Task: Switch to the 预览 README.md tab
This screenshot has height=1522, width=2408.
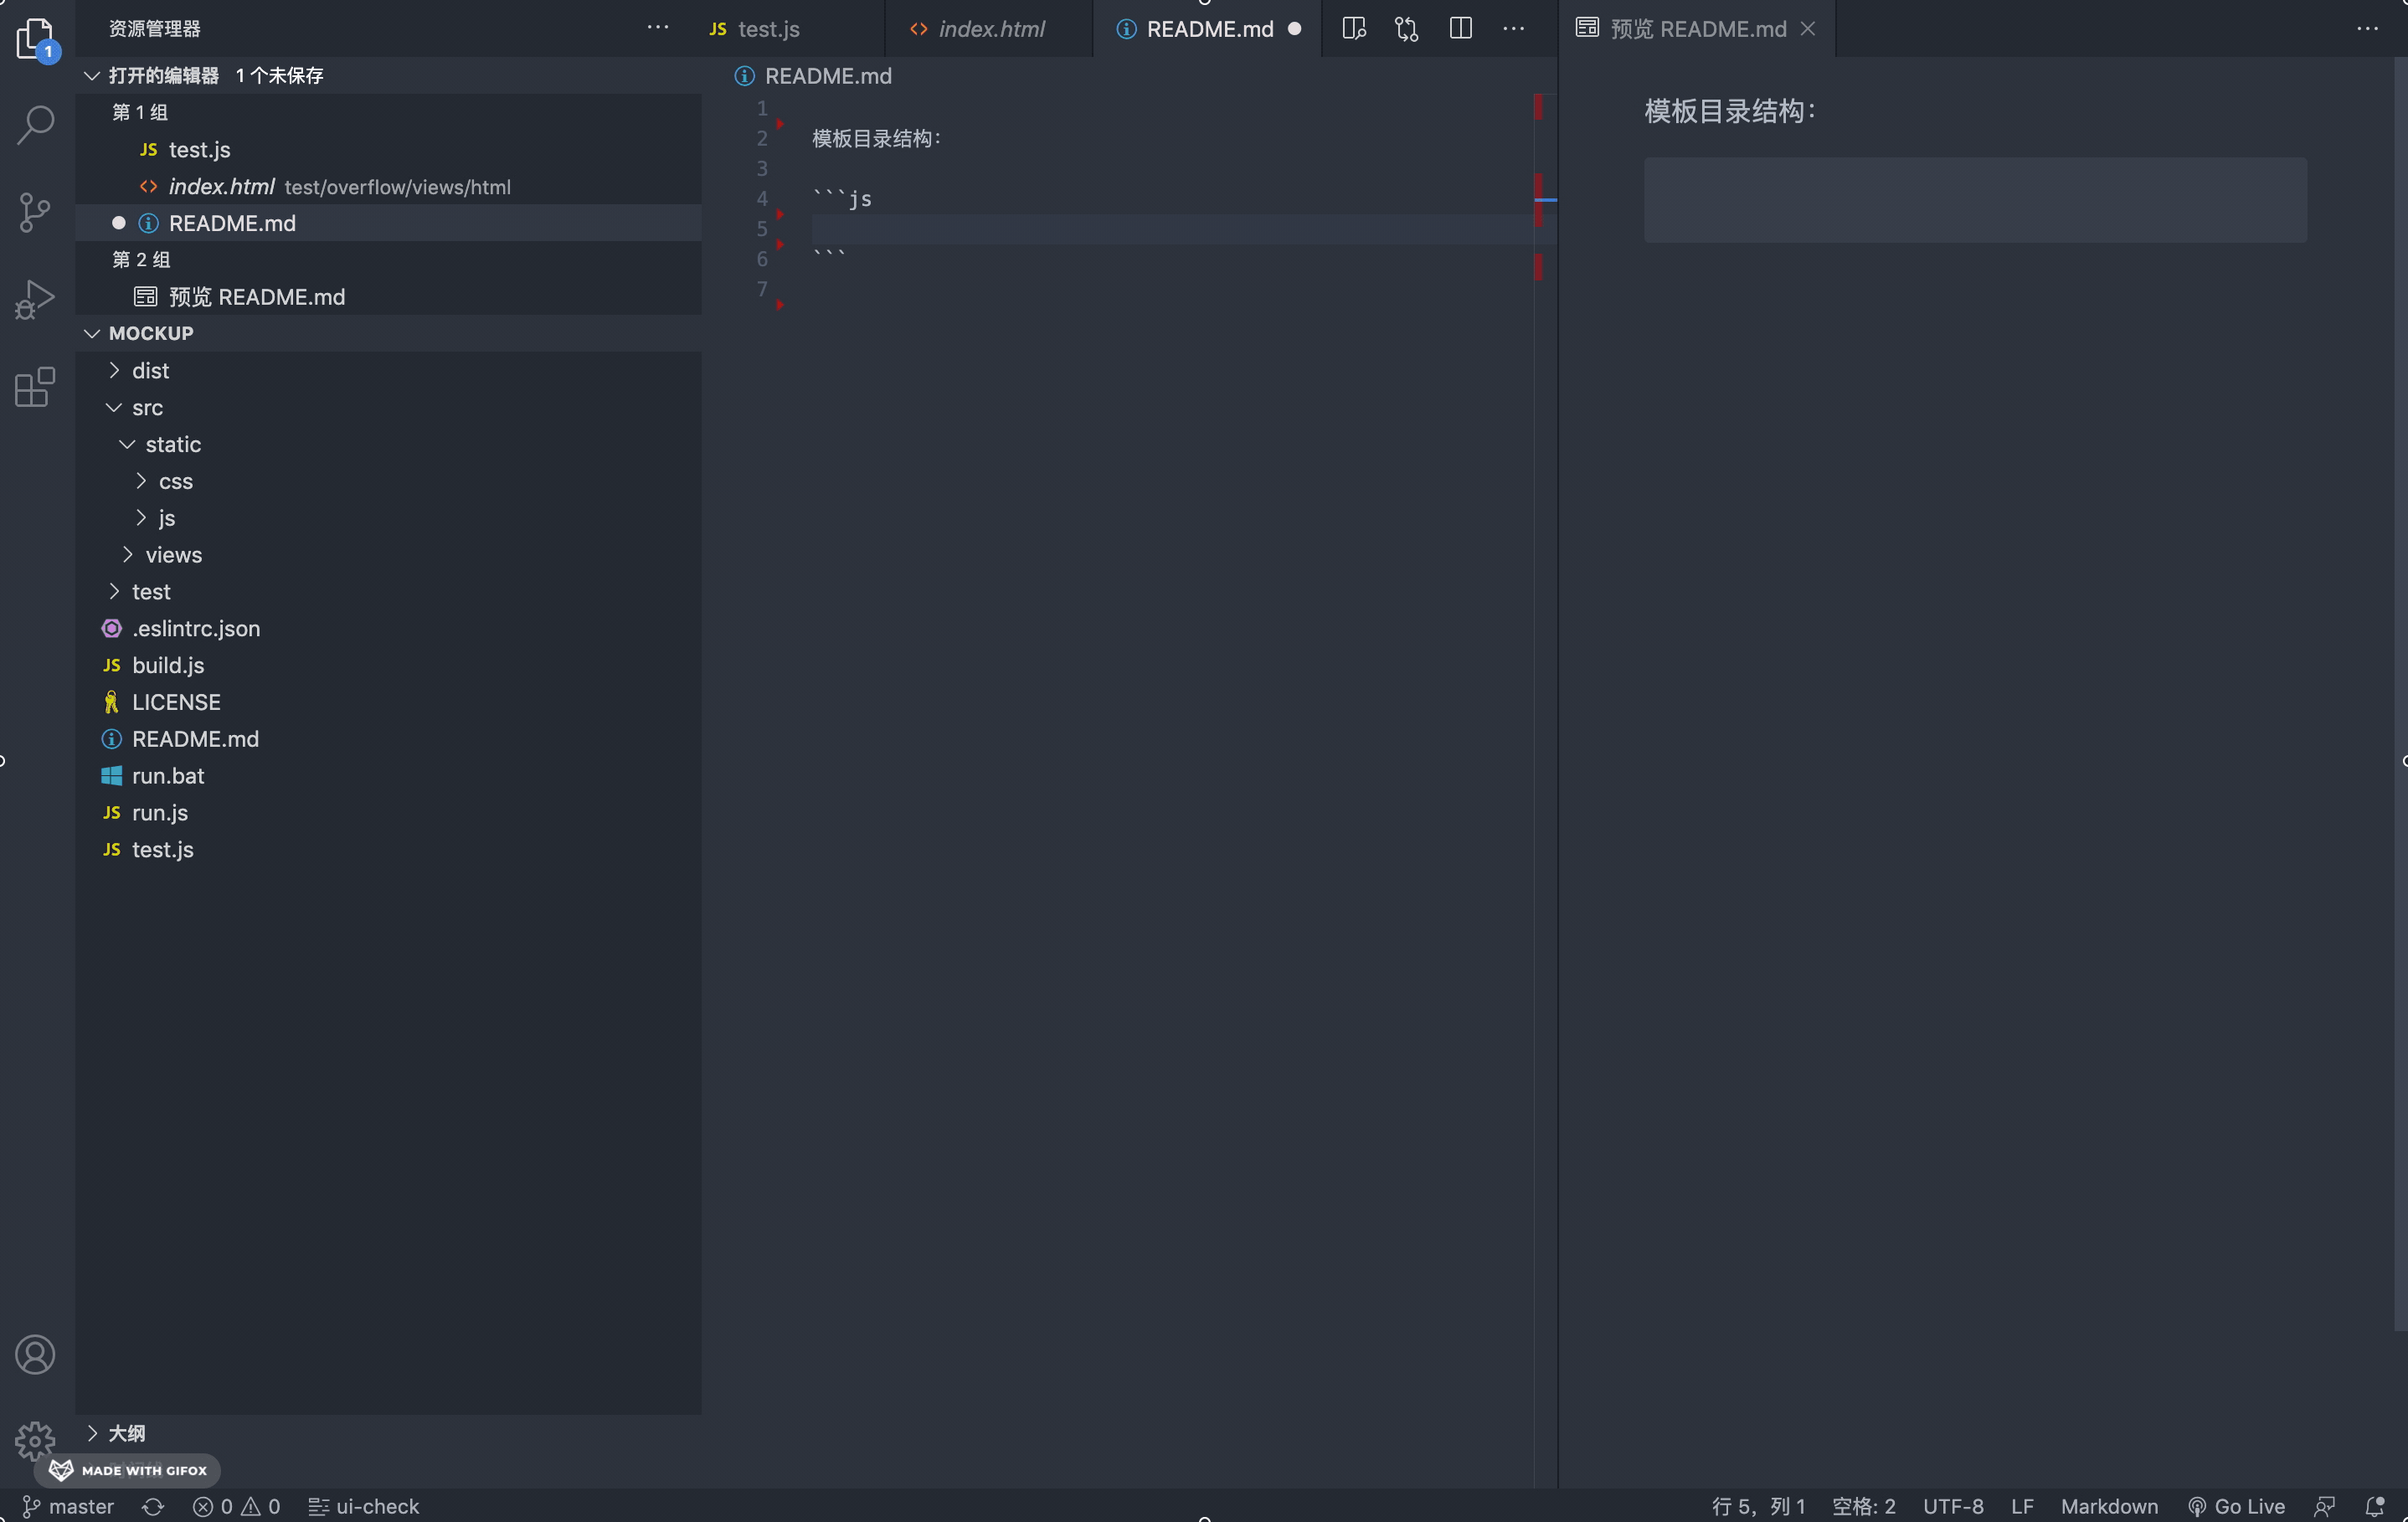Action: [x=1695, y=28]
